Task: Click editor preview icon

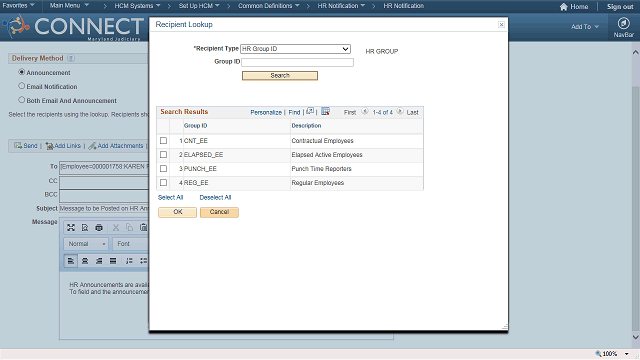Action: click(x=85, y=228)
